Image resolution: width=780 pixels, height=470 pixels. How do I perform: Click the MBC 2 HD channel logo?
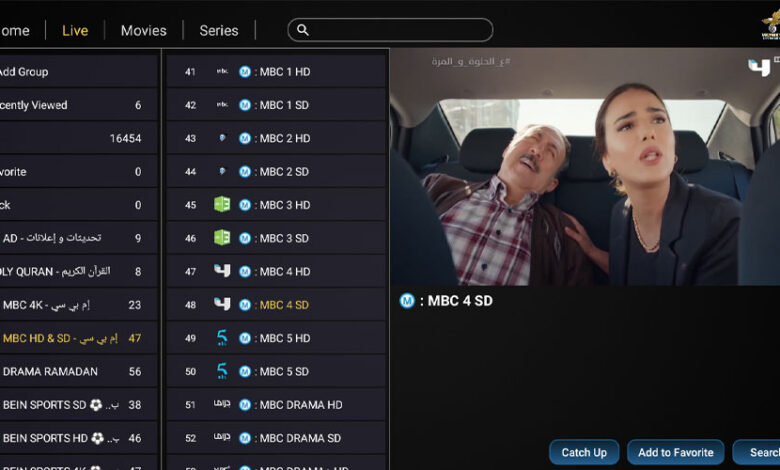click(222, 139)
